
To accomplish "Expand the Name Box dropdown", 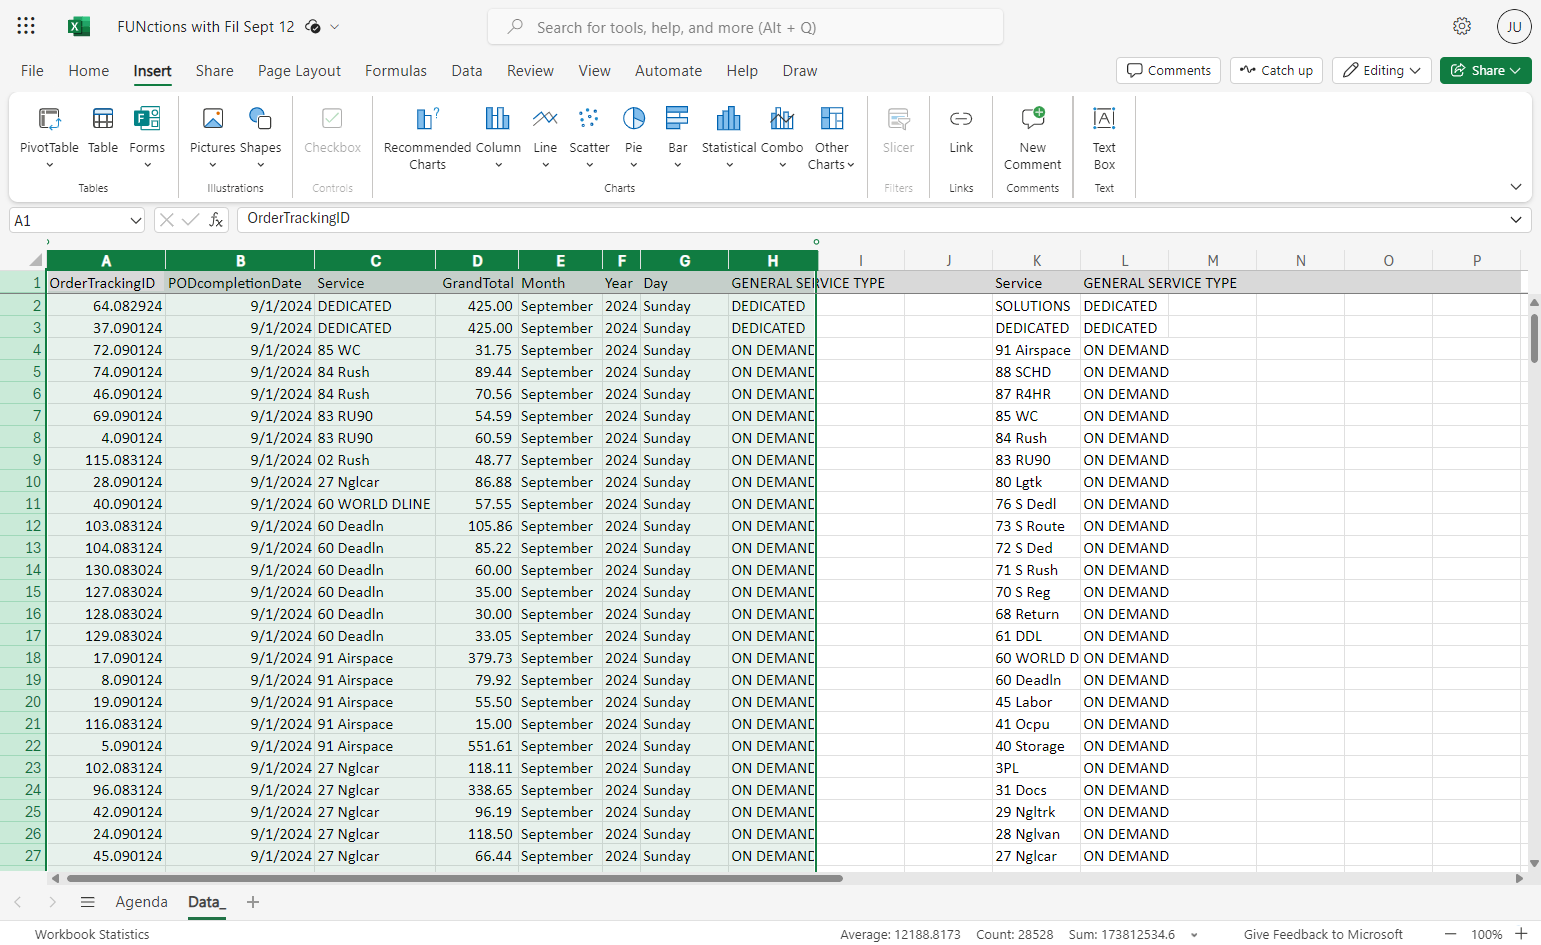I will (136, 220).
